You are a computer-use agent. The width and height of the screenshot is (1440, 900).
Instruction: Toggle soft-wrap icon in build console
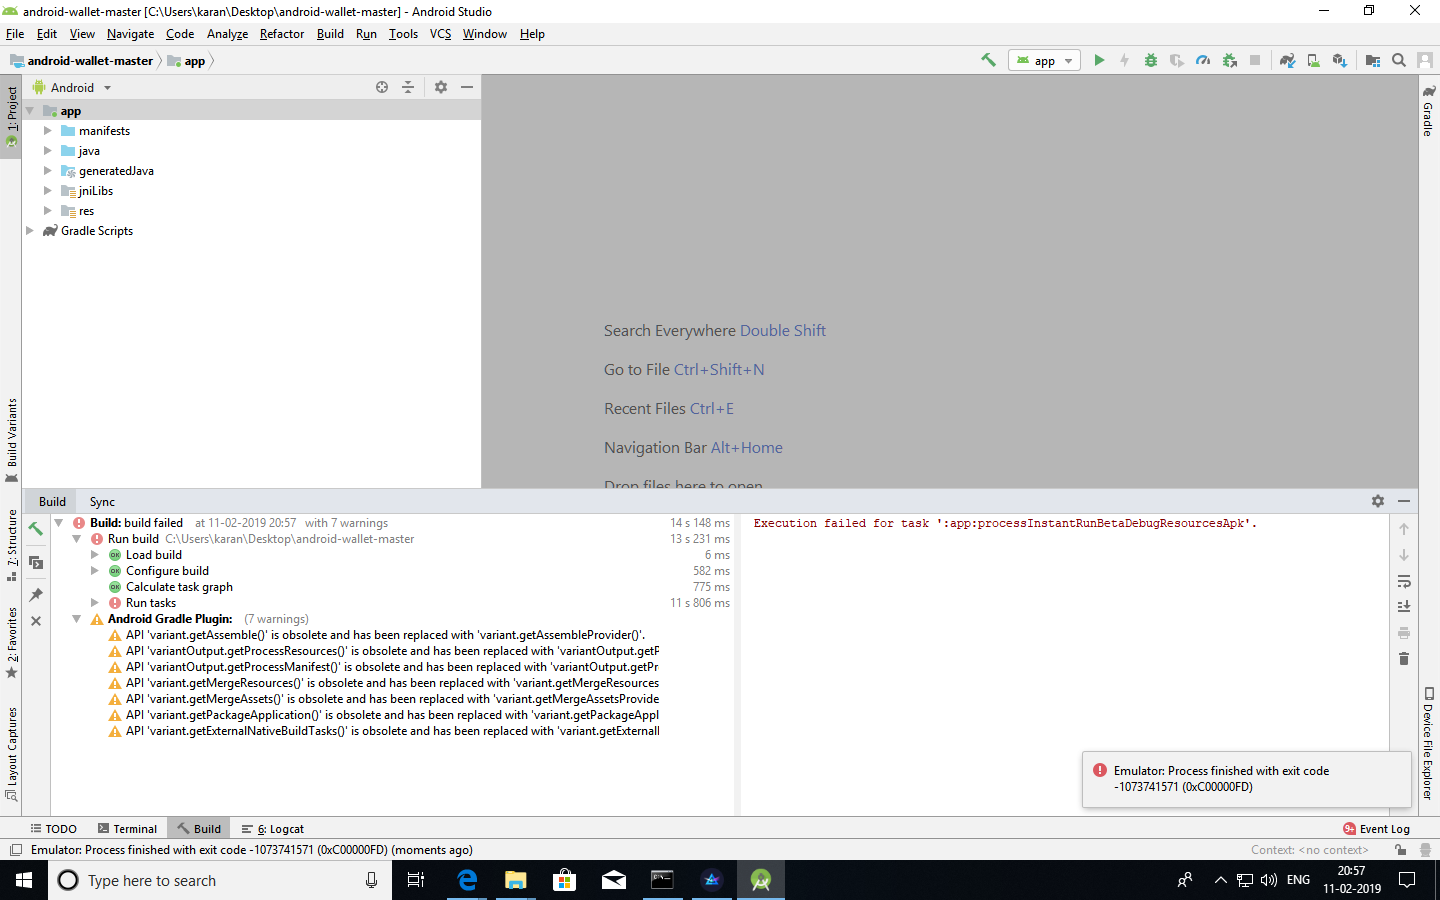coord(1404,581)
